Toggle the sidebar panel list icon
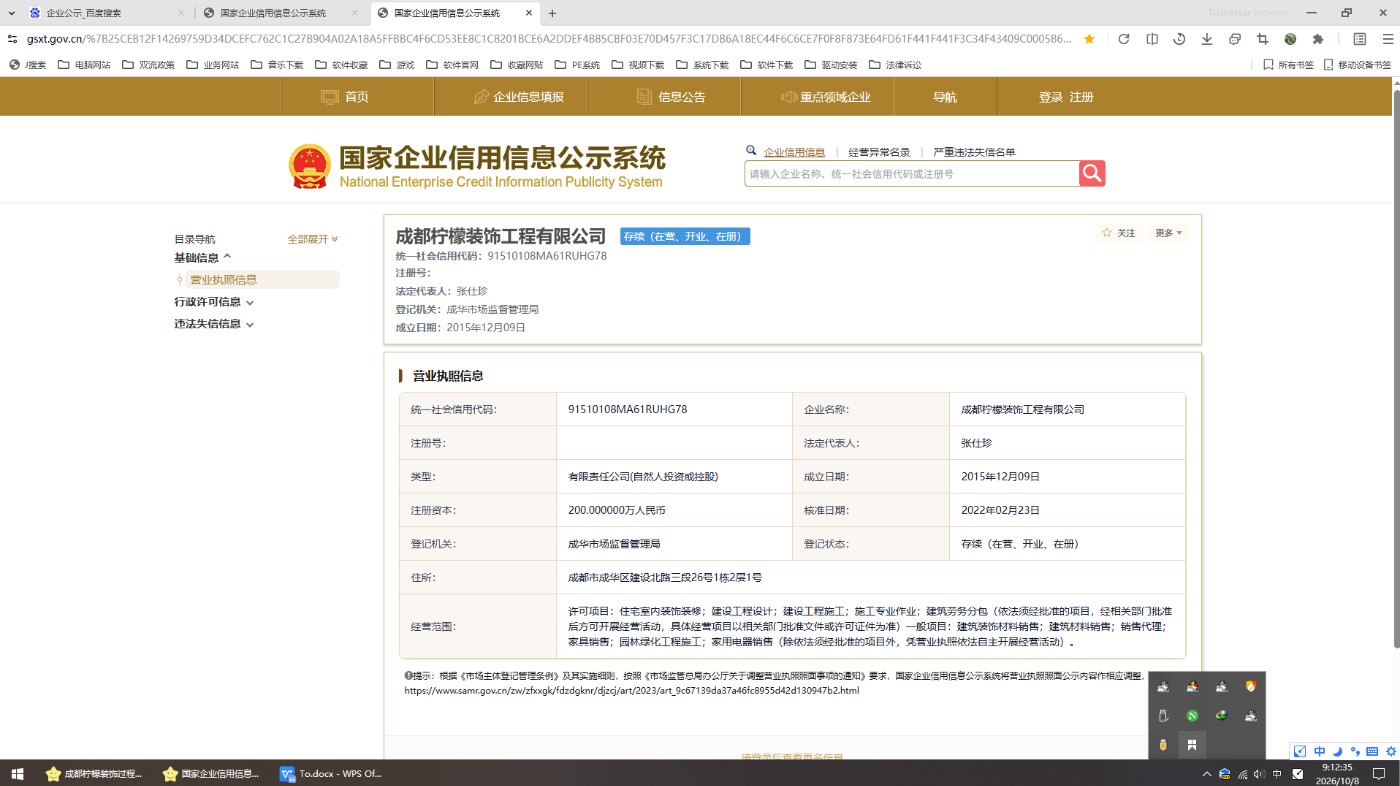Image resolution: width=1400 pixels, height=786 pixels. 1359,39
